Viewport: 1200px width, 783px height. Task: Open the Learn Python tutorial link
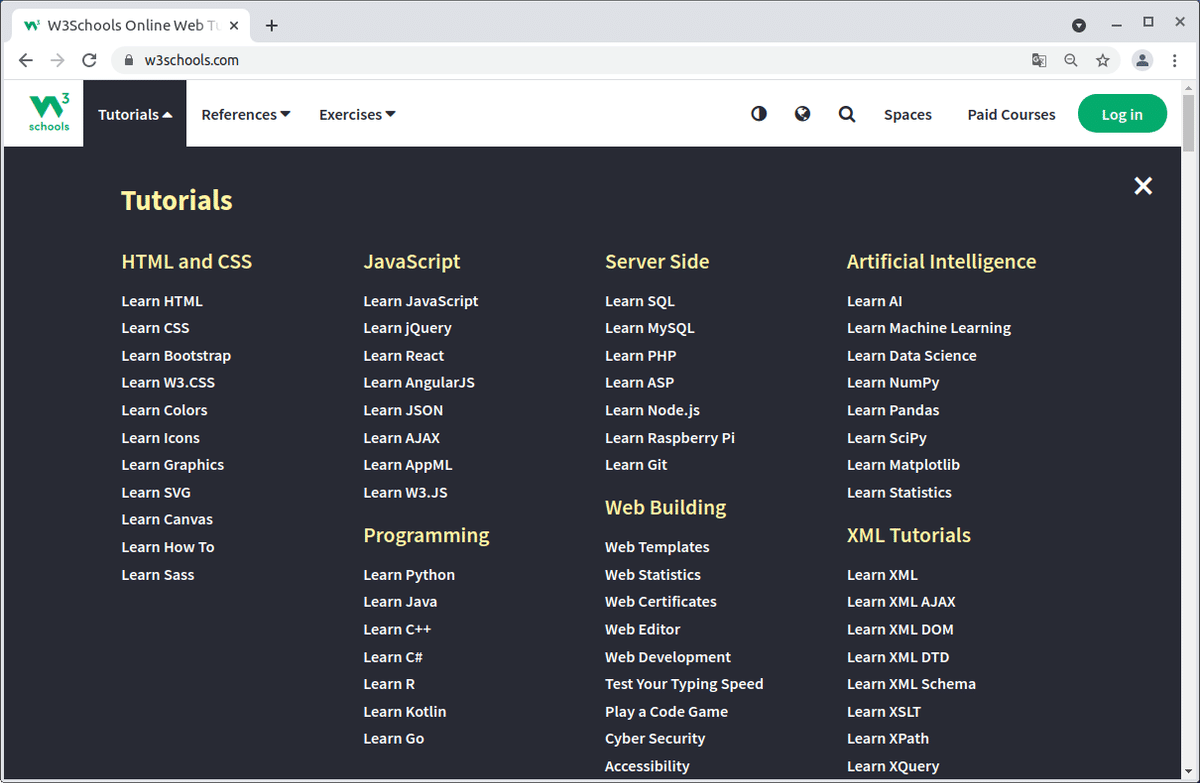pyautogui.click(x=409, y=575)
